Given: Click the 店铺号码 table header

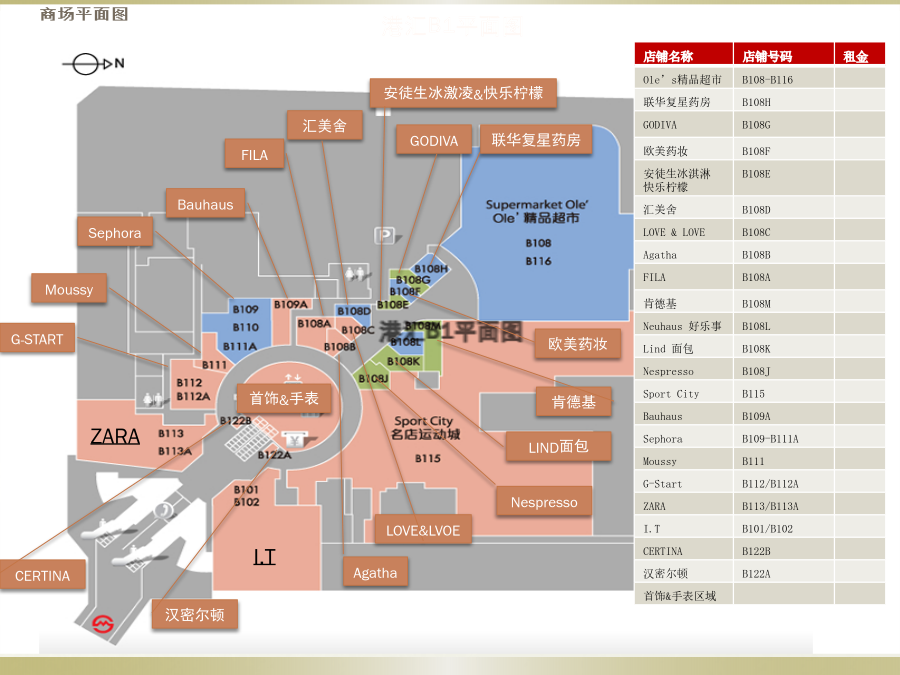Looking at the screenshot, I should click(767, 56).
